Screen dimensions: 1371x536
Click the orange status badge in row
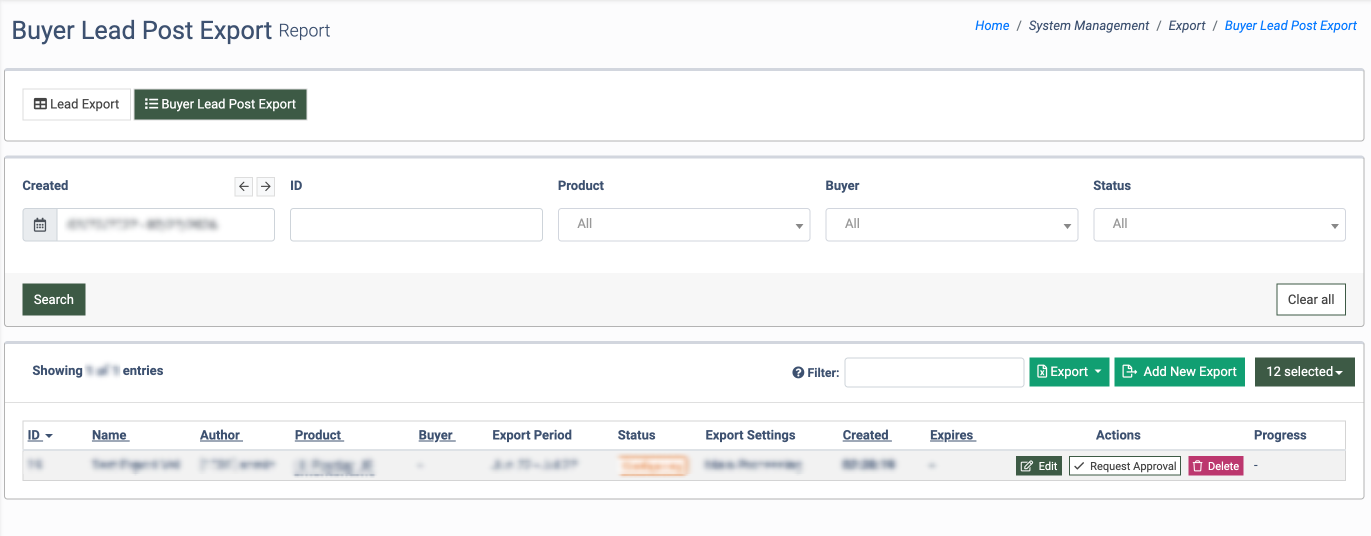click(x=653, y=466)
